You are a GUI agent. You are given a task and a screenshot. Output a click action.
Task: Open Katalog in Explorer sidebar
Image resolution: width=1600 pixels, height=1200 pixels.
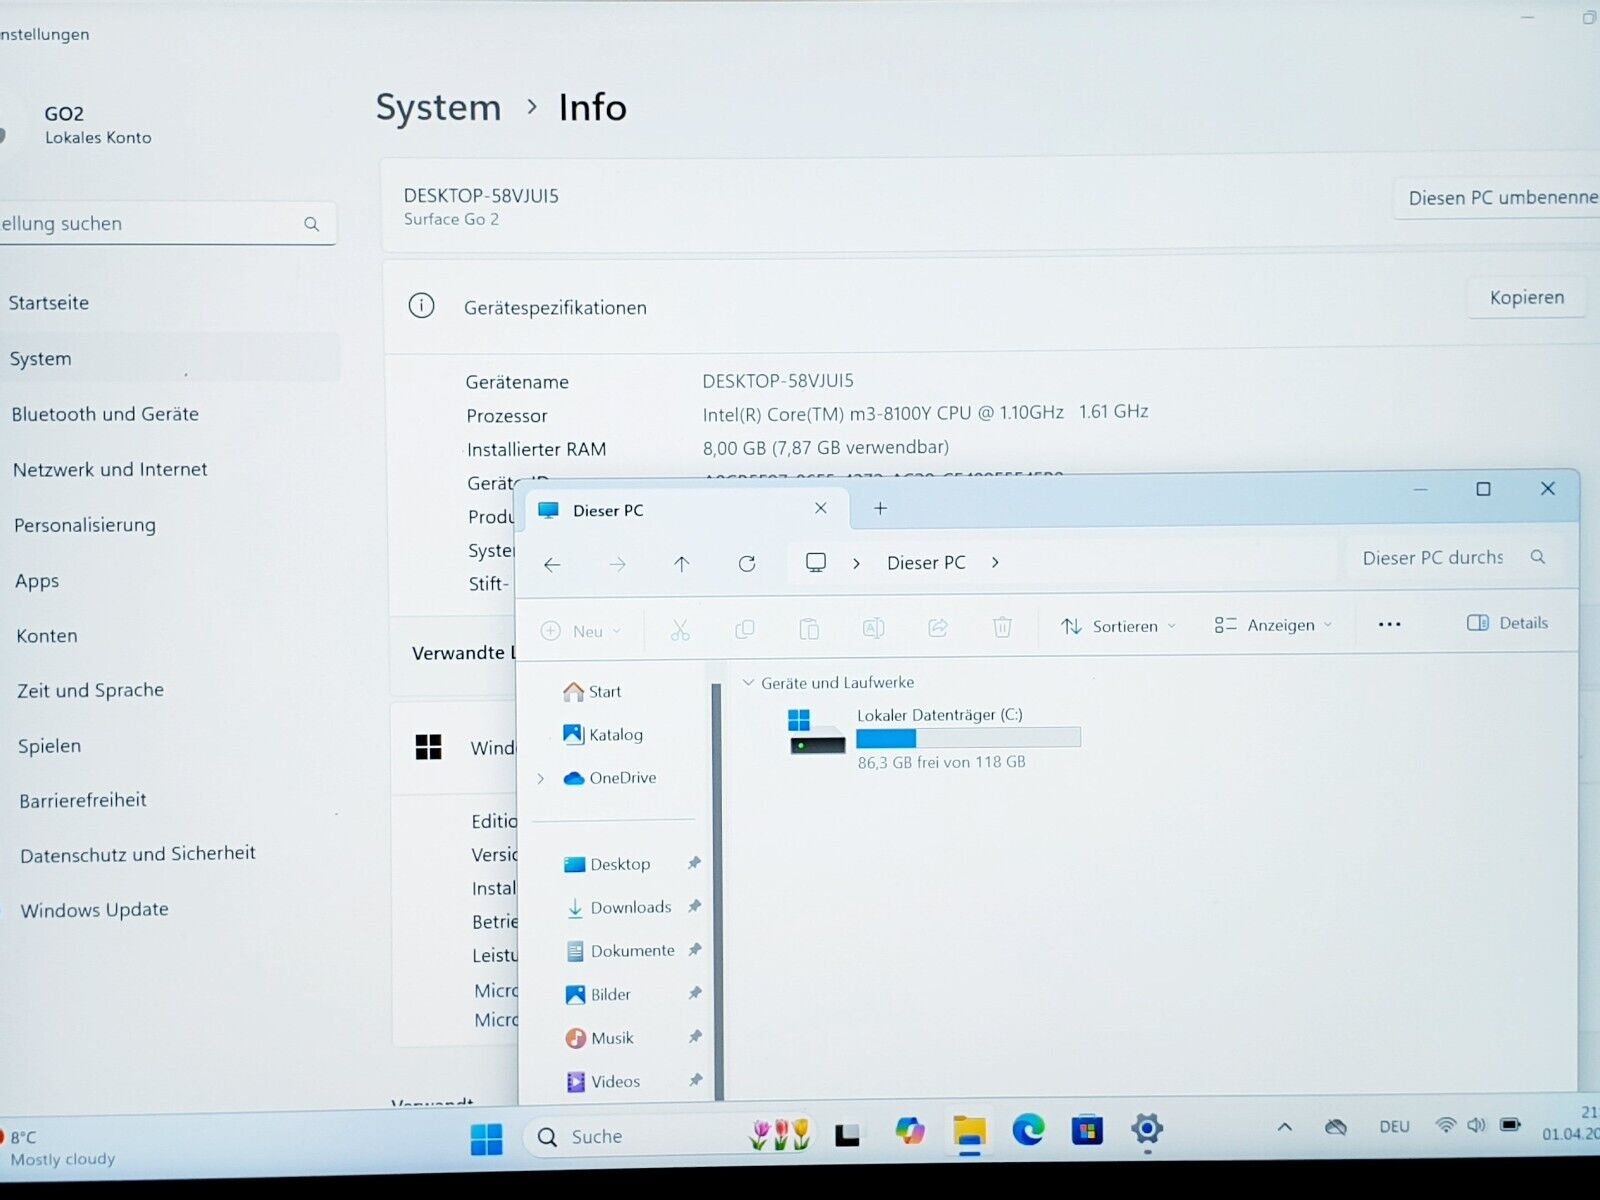coord(603,734)
